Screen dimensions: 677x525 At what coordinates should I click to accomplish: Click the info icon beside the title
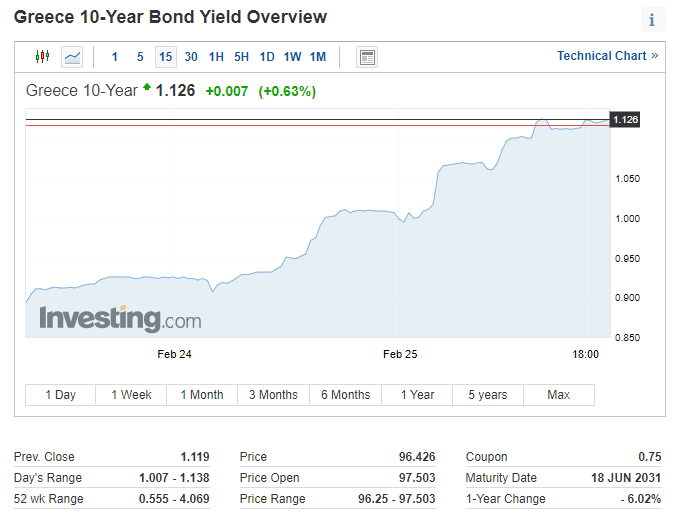652,20
